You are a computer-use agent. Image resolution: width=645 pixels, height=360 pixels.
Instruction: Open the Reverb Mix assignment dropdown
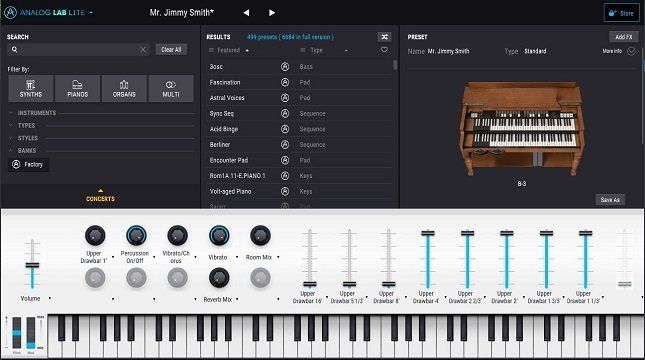[237, 300]
